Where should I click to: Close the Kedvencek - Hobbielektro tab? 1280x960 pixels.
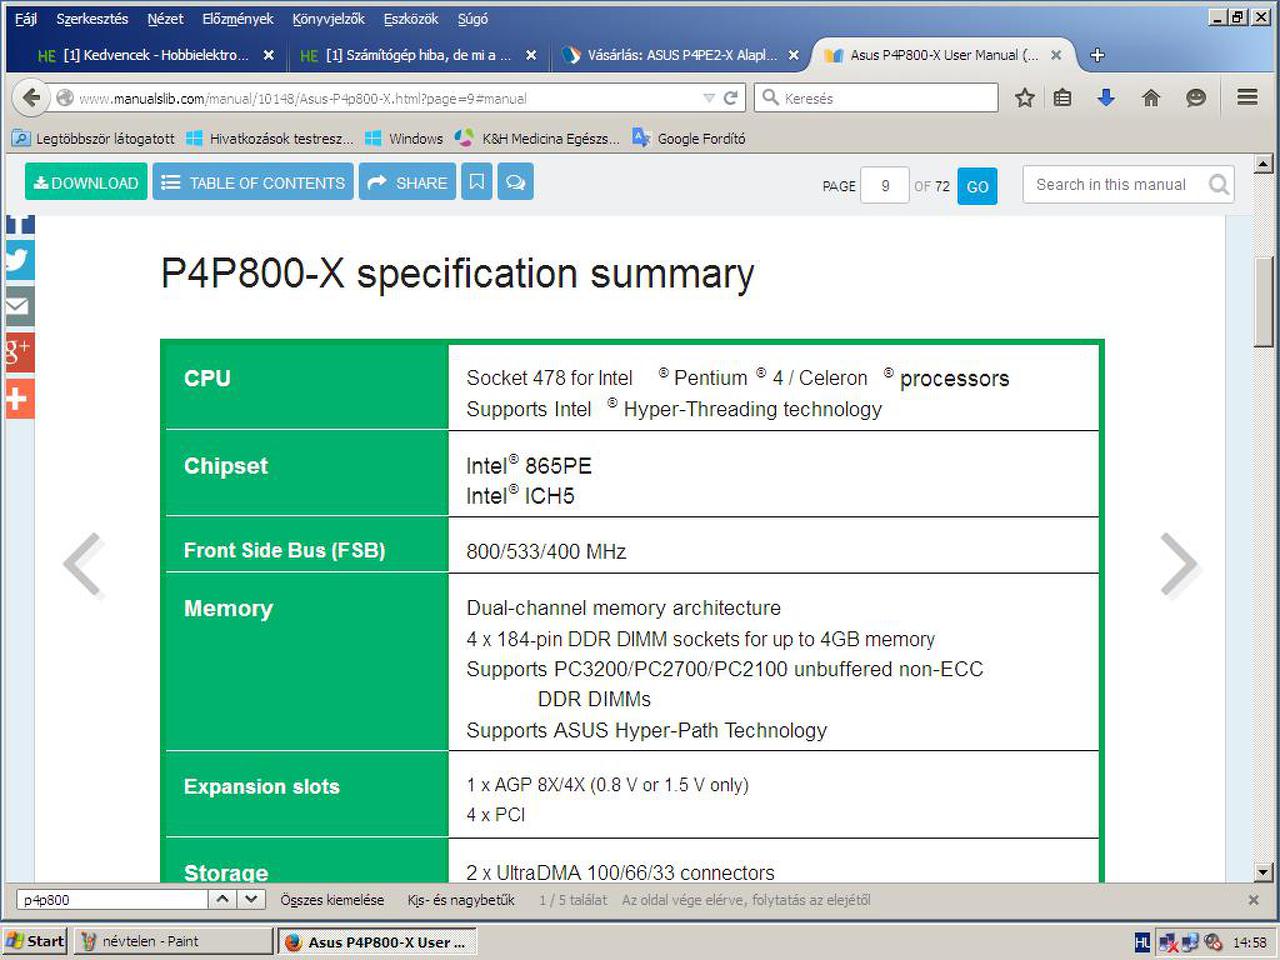coord(268,55)
